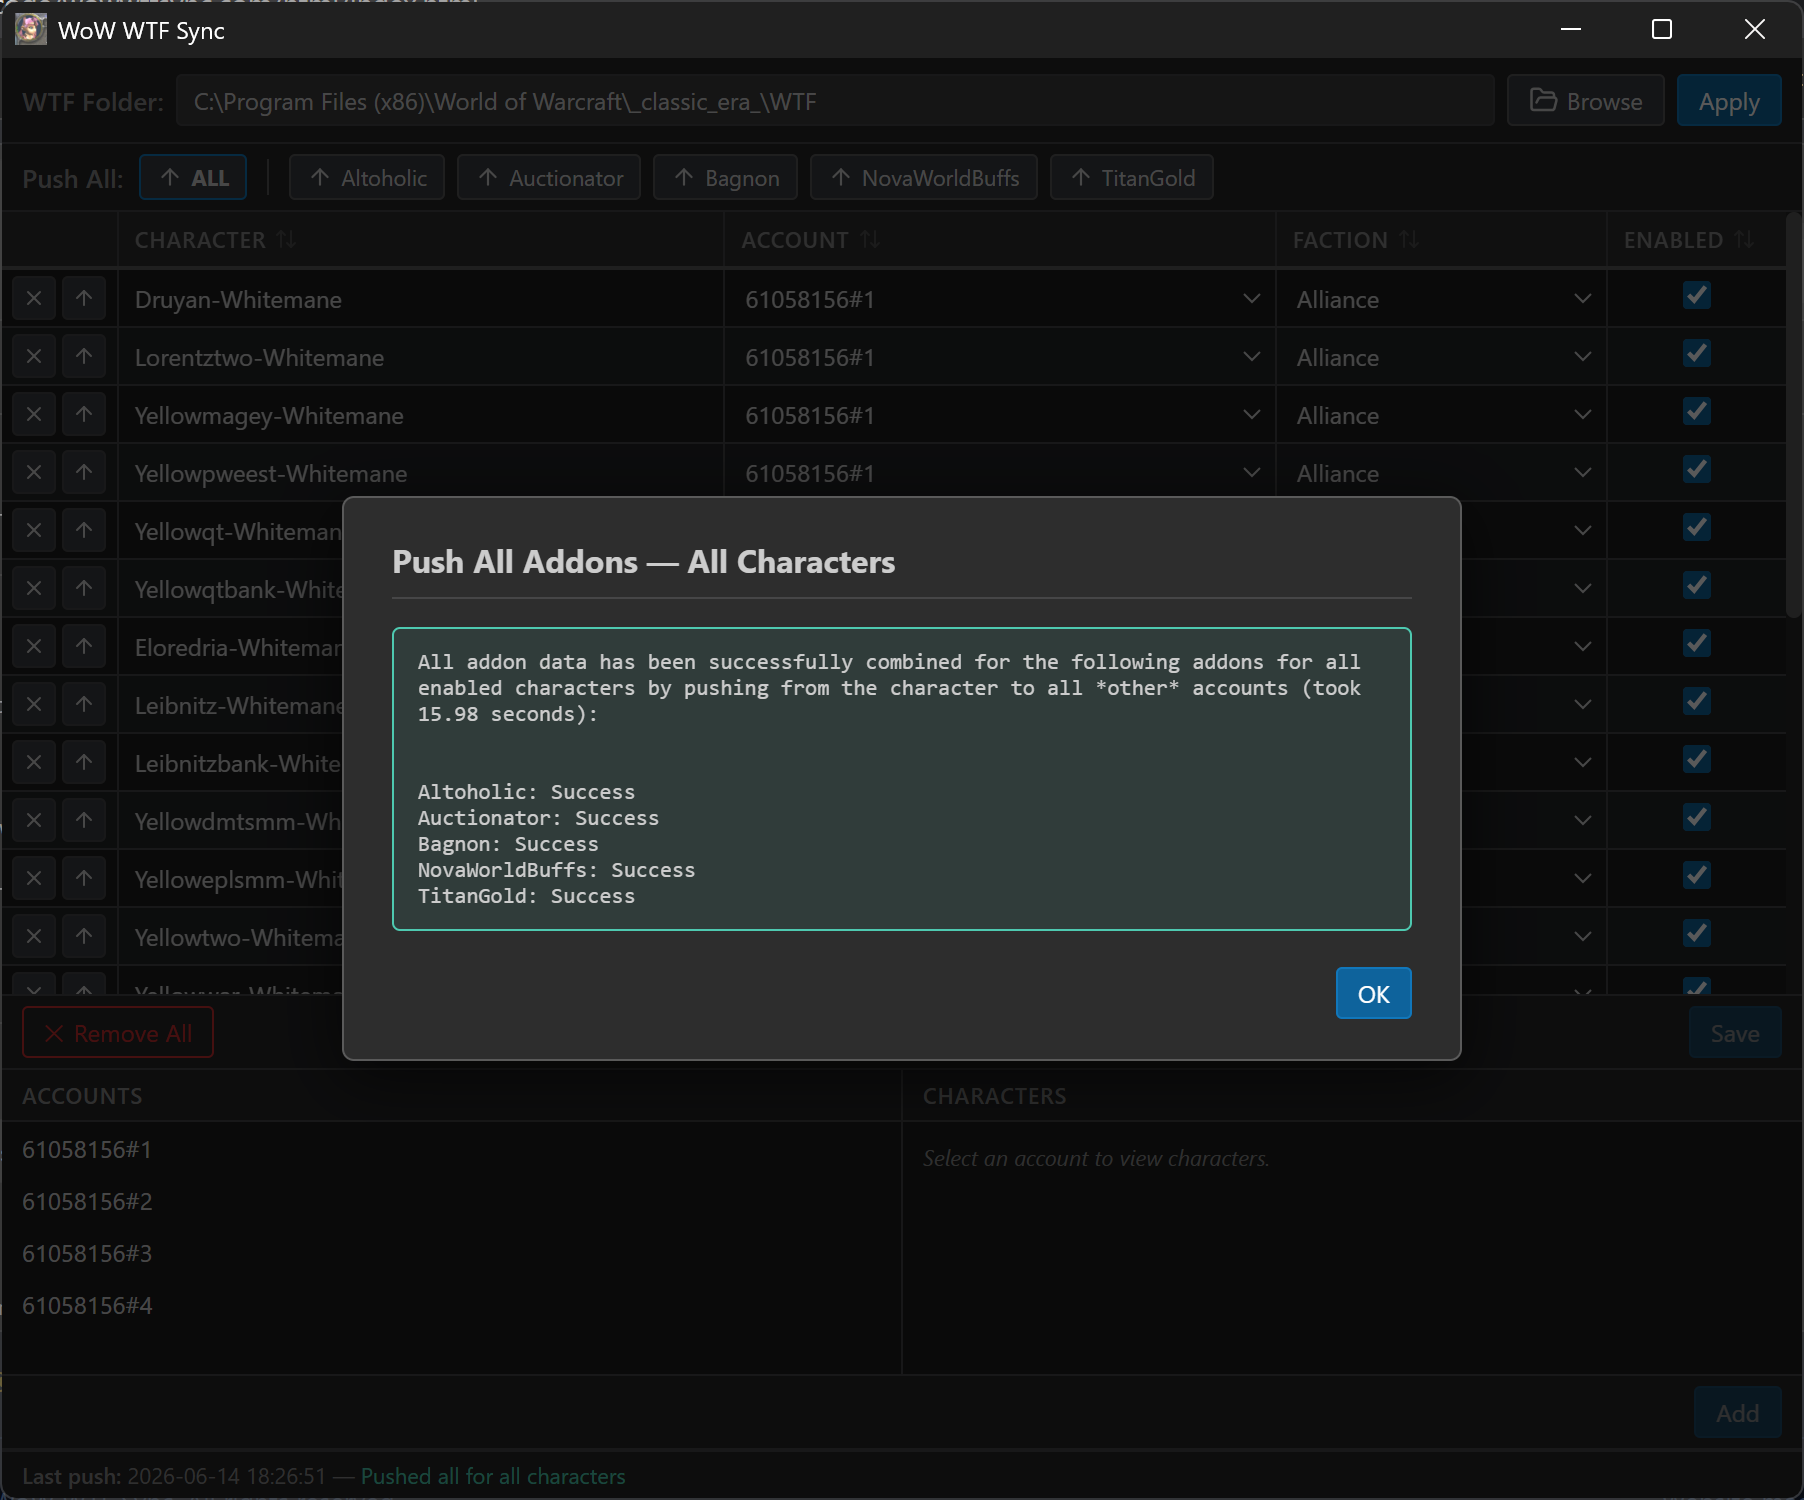This screenshot has width=1804, height=1500.
Task: Open account dropdown for Yellowmagey-Whitemane
Action: pos(1001,415)
